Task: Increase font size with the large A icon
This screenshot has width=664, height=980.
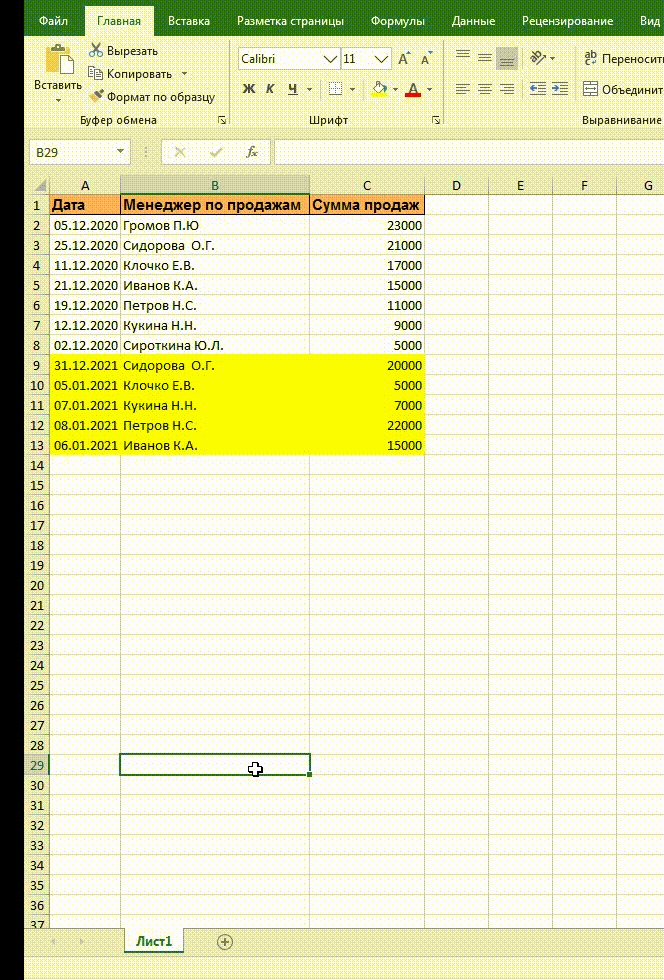Action: pyautogui.click(x=404, y=59)
